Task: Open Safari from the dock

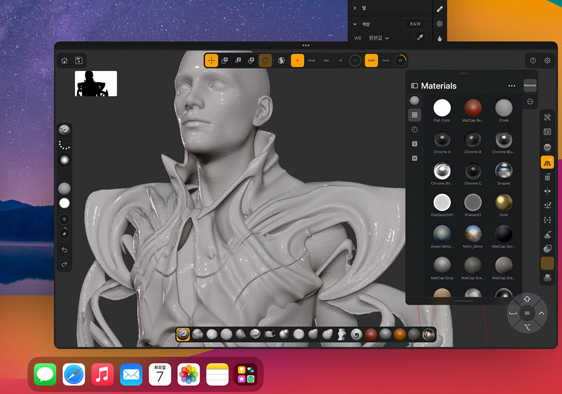Action: tap(74, 374)
